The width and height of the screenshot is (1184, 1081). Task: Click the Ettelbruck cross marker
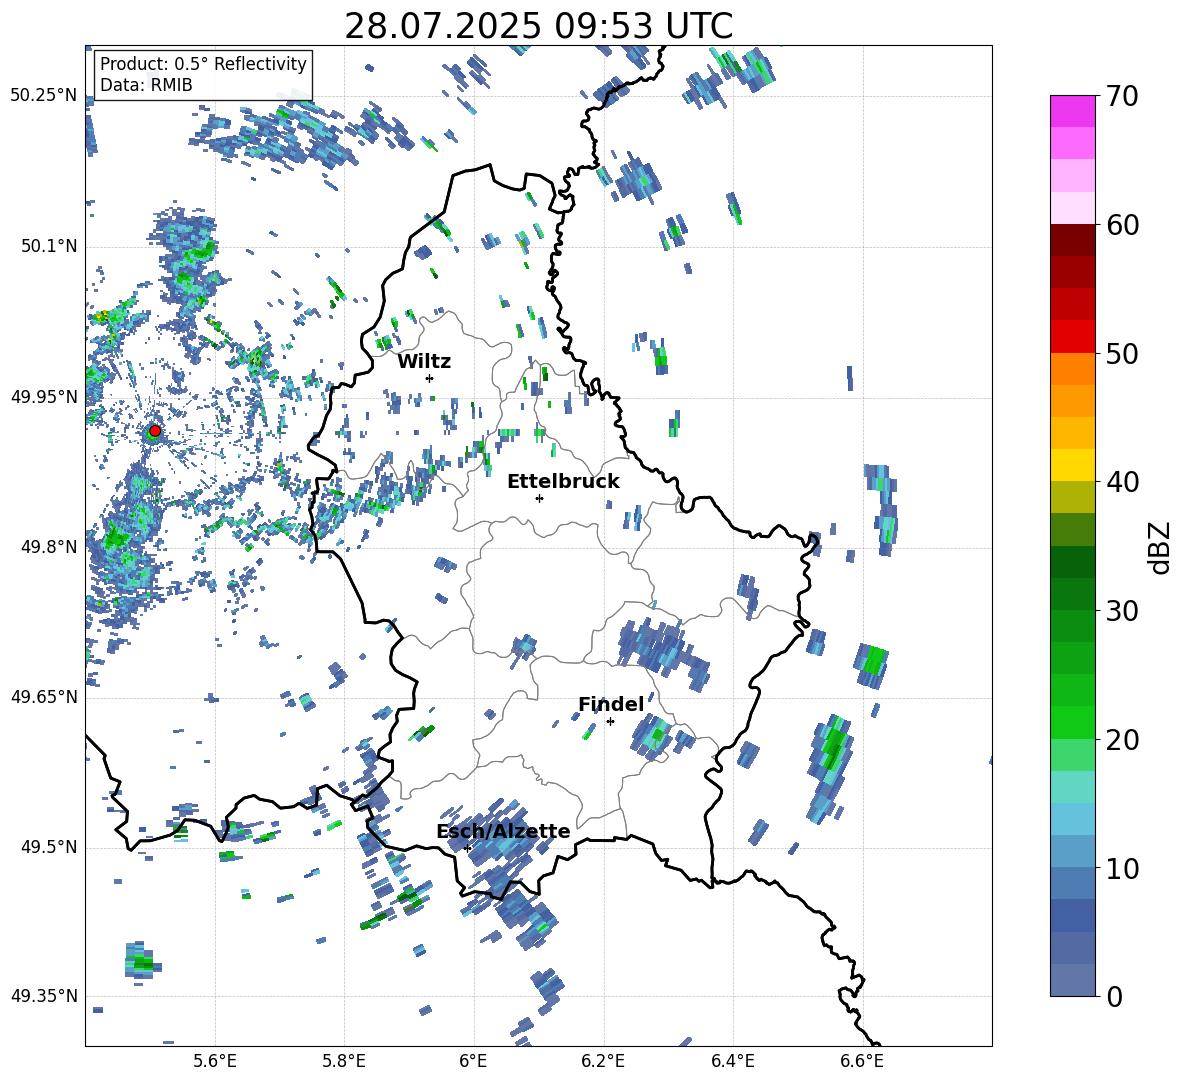(x=539, y=498)
